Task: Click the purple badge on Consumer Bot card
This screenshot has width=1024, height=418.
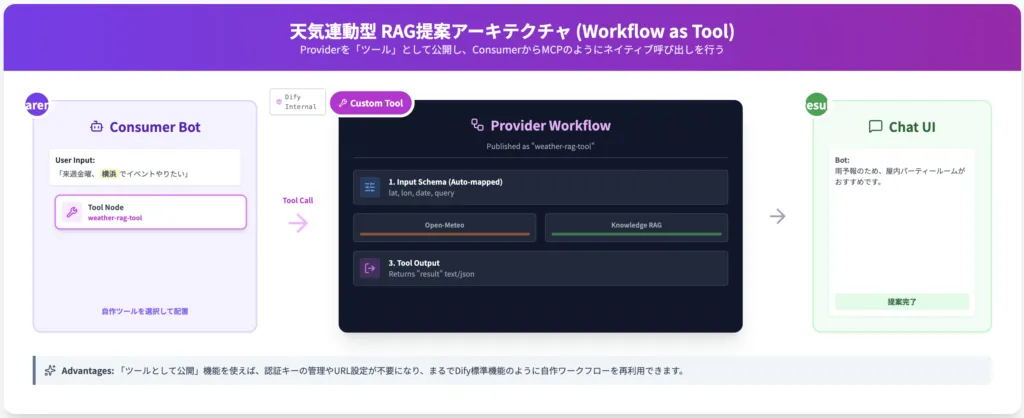Action: pos(37,104)
